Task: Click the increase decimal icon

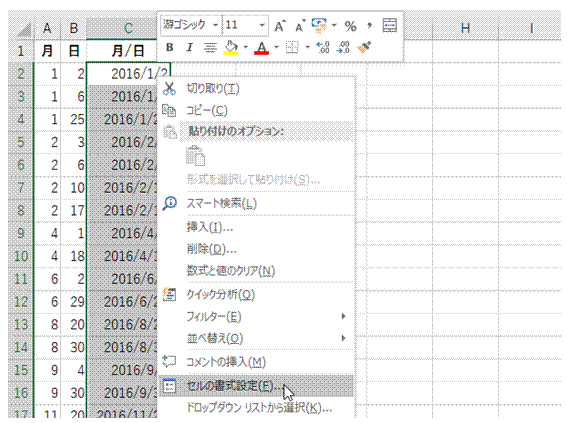Action: [x=323, y=48]
